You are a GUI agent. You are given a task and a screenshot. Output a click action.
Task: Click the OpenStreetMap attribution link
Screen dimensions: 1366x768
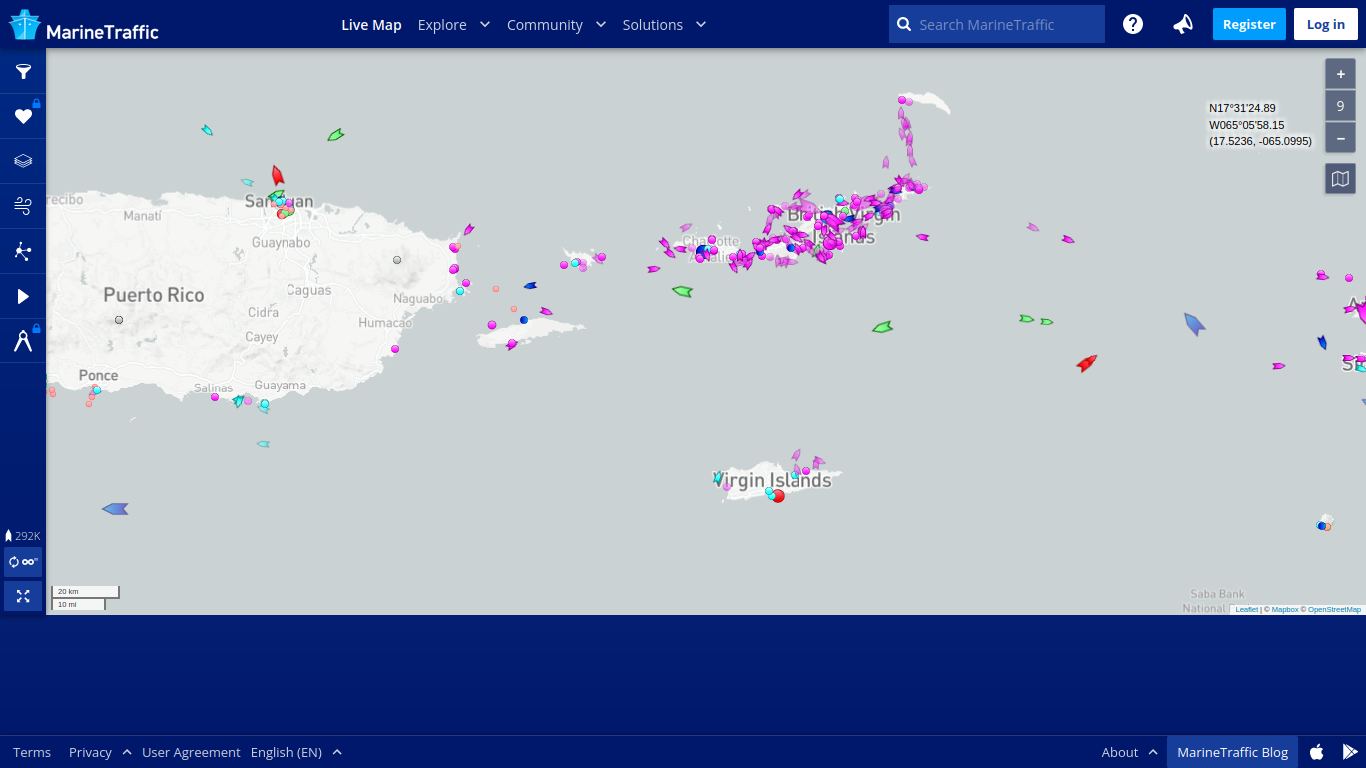[x=1334, y=609]
